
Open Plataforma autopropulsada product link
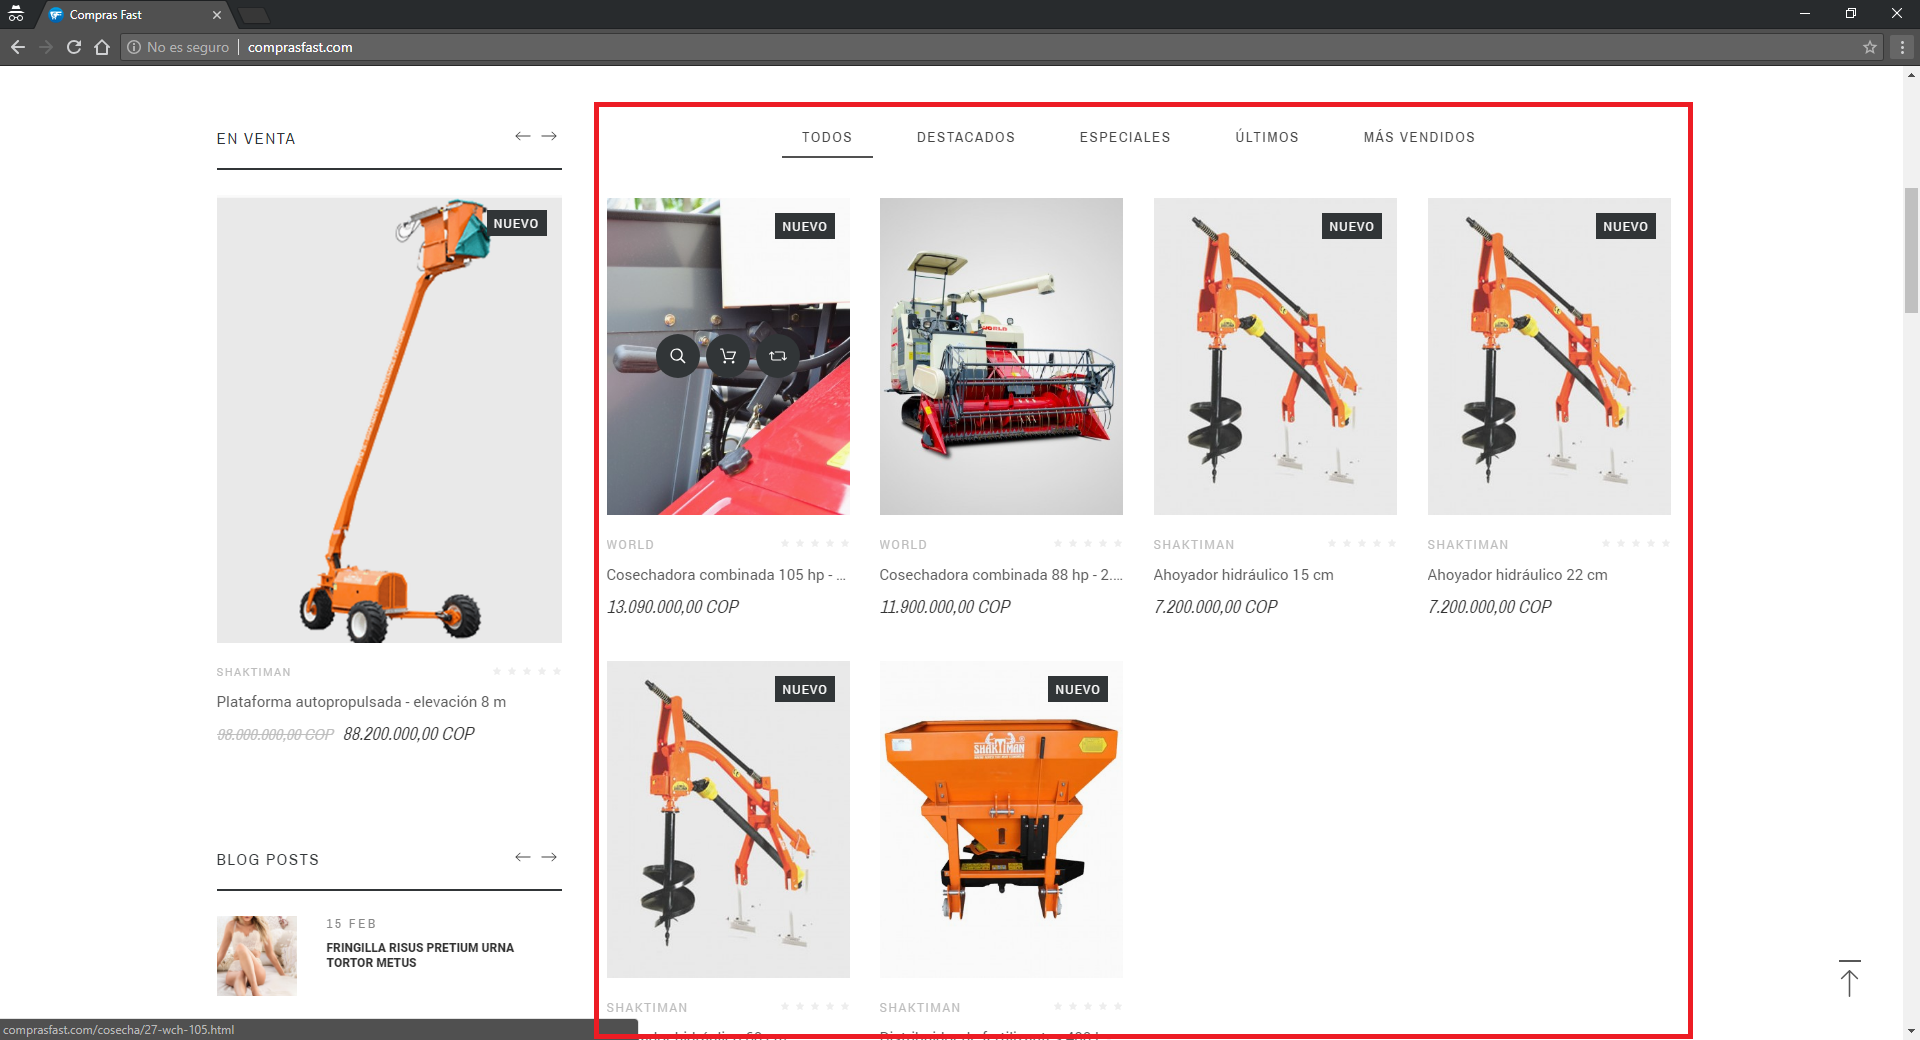(x=361, y=702)
